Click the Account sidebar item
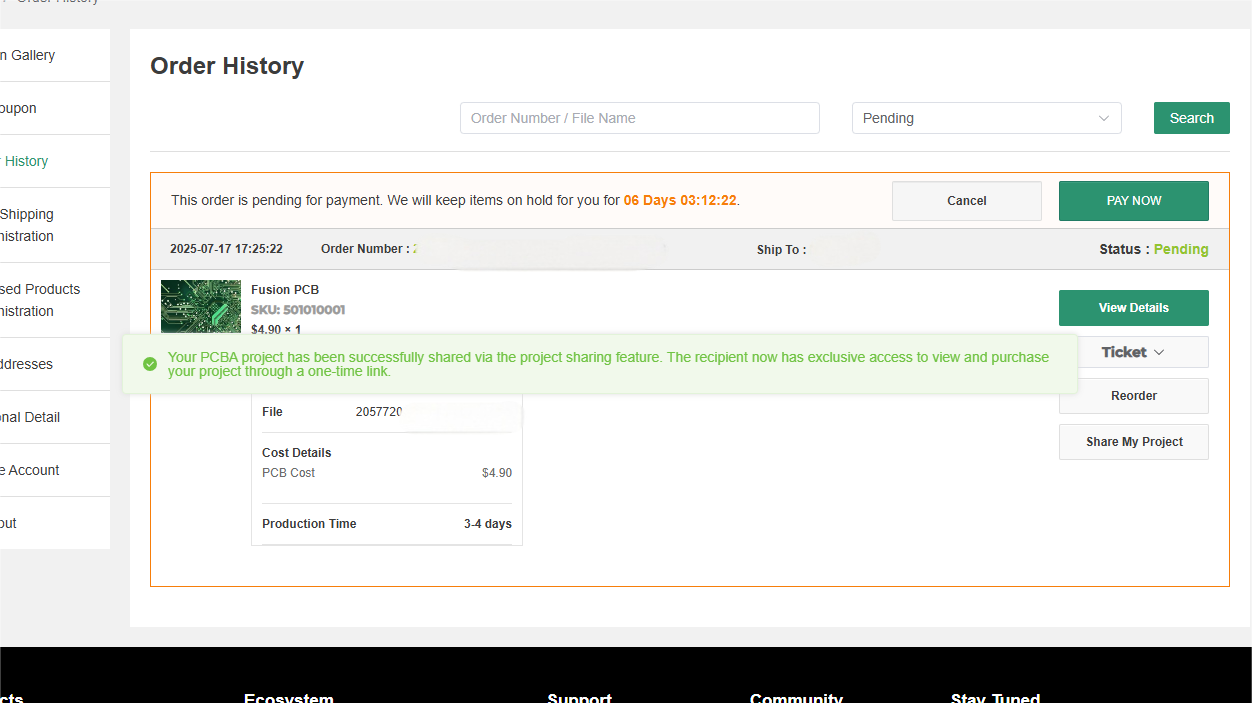Screen dimensions: 1252x704 [x=30, y=470]
